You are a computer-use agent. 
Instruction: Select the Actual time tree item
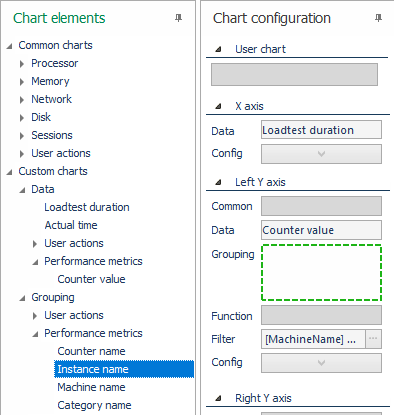click(71, 225)
